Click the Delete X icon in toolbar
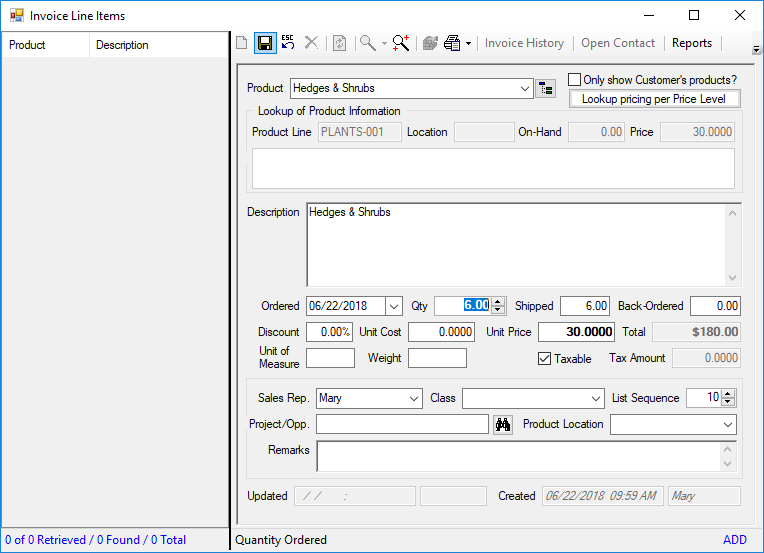This screenshot has width=764, height=553. click(311, 43)
